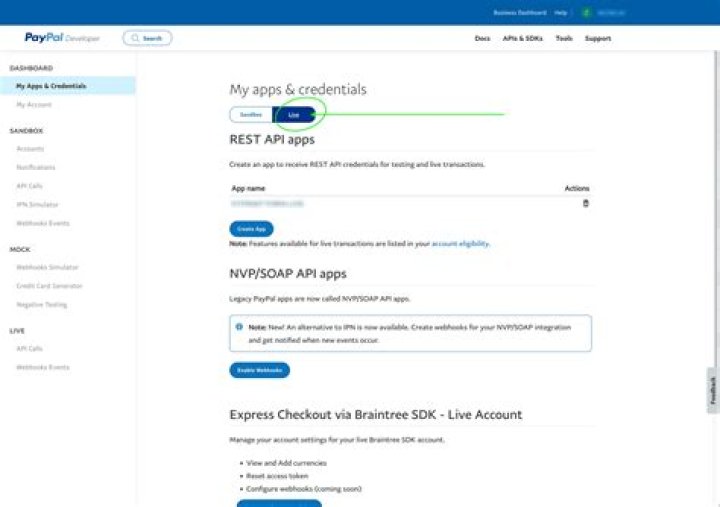
Task: Open the blurred app name in the REST API apps table
Action: point(267,203)
